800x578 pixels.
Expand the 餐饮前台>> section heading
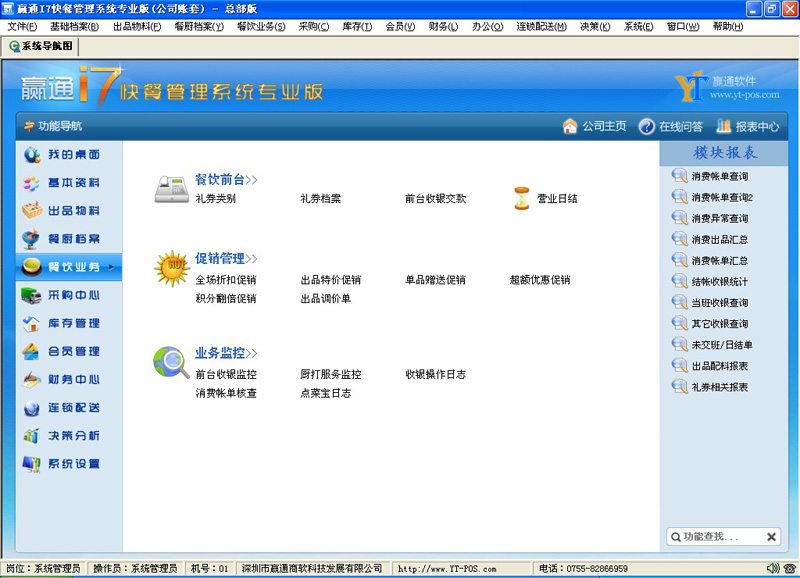coord(226,180)
